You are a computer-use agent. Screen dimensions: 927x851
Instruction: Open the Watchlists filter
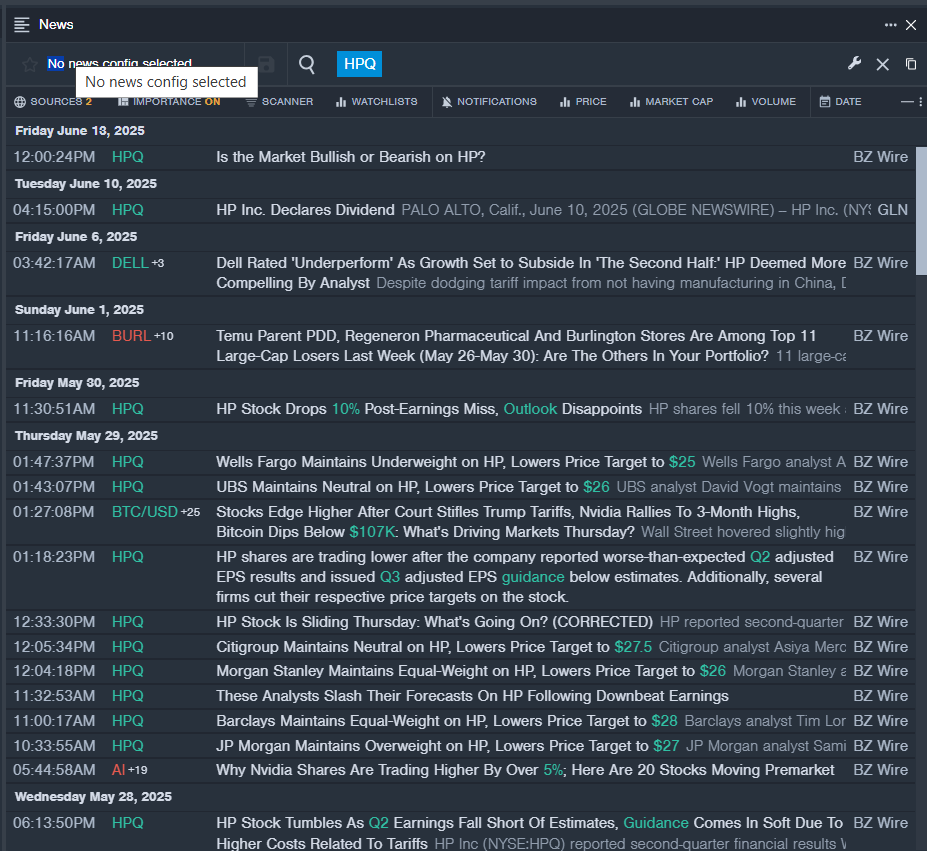coord(377,102)
